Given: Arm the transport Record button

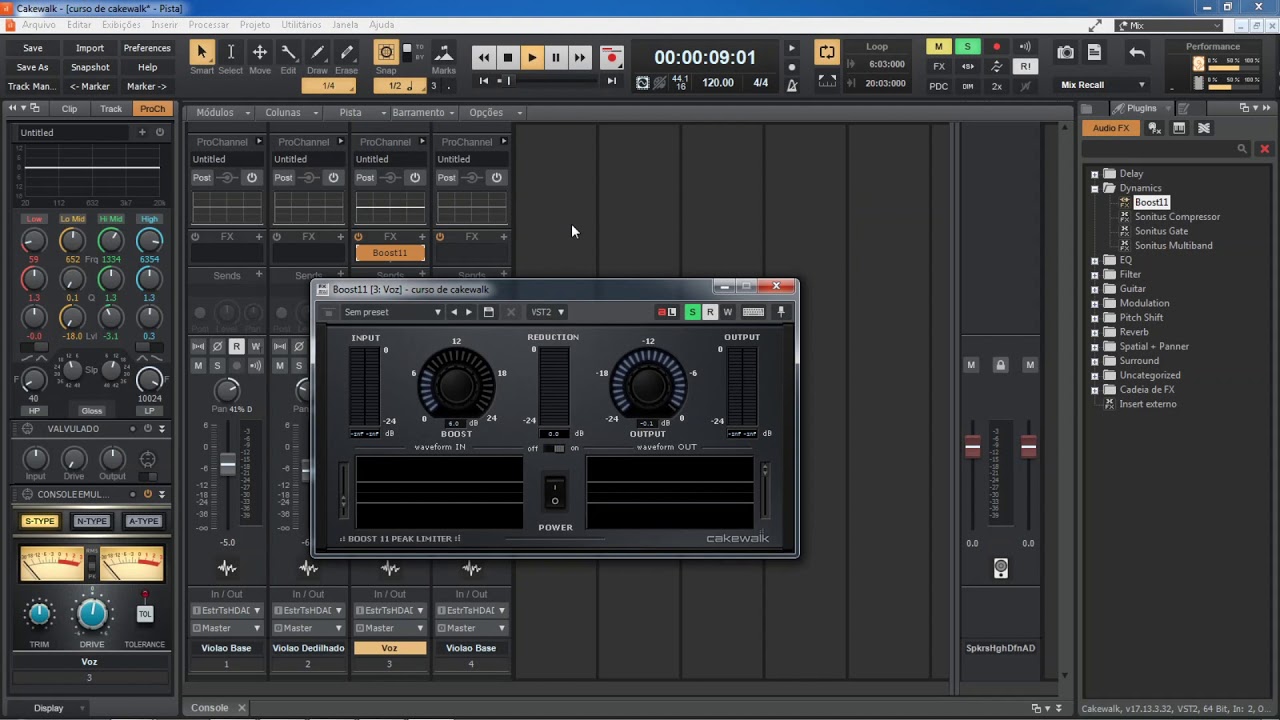Looking at the screenshot, I should [612, 58].
